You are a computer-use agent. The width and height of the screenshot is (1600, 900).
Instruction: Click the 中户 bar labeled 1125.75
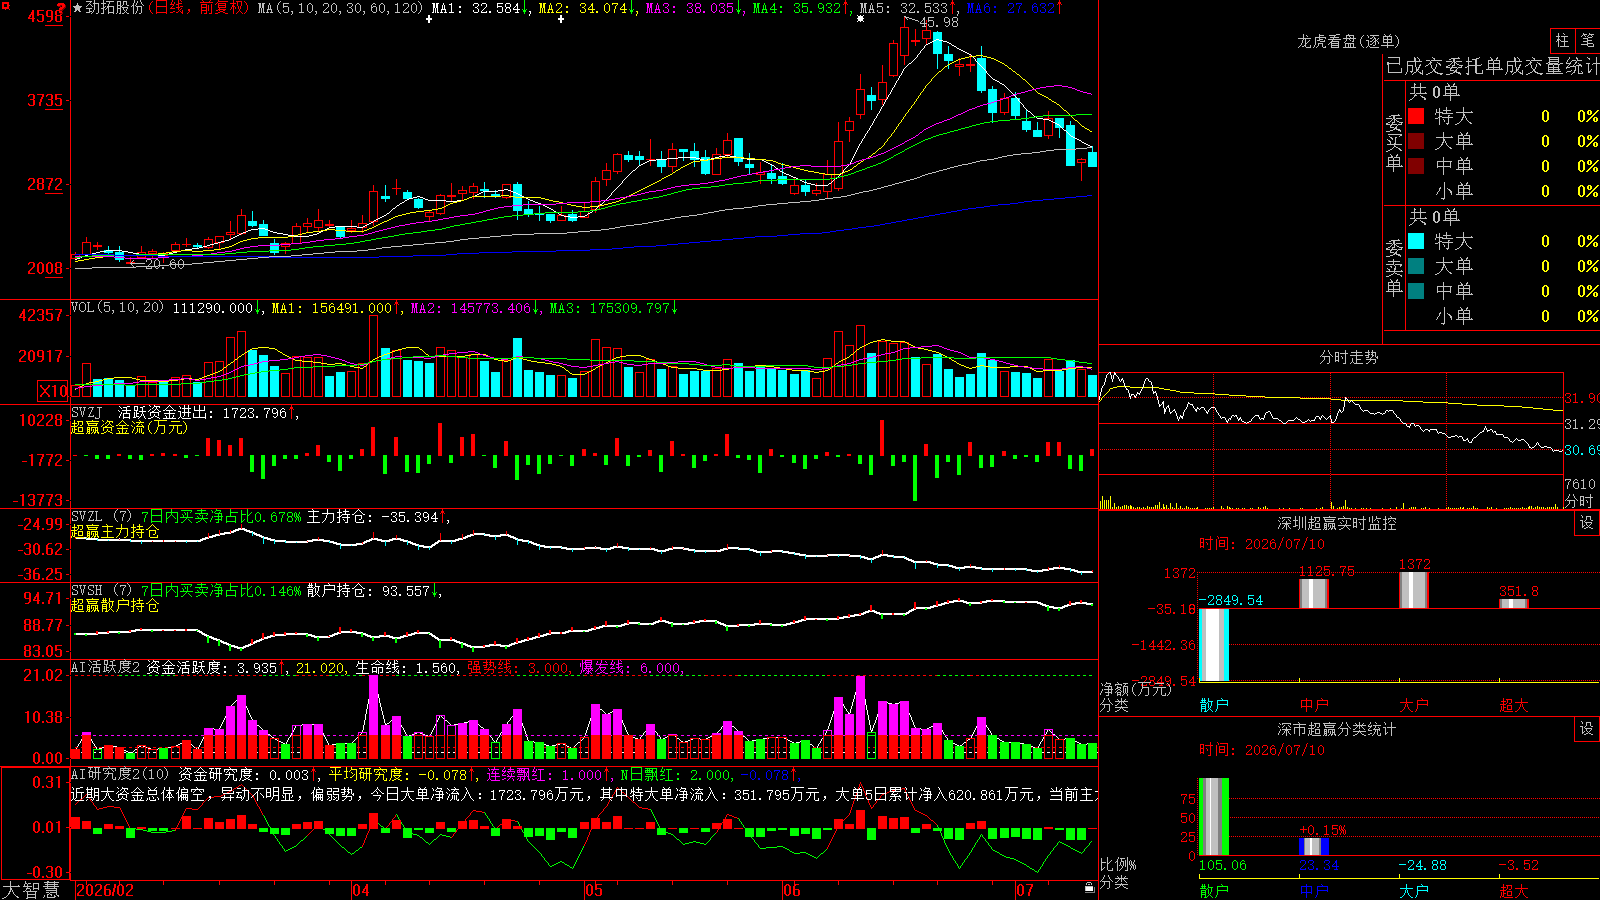point(1314,593)
